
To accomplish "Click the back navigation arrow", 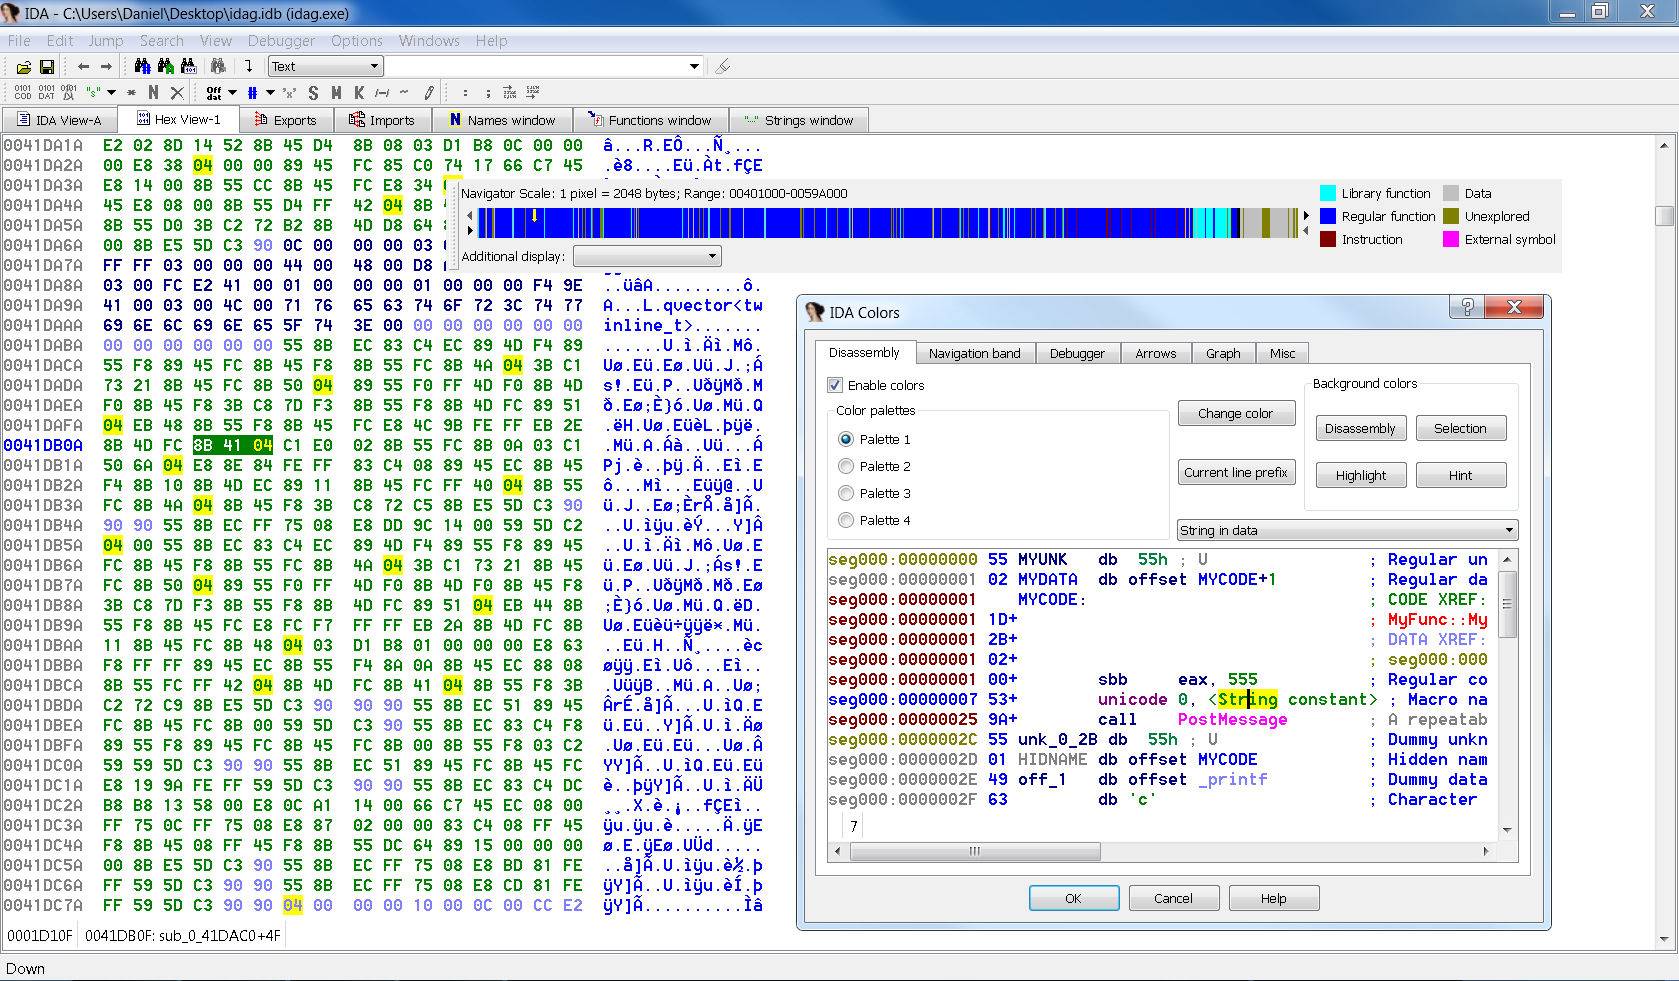I will (x=83, y=67).
